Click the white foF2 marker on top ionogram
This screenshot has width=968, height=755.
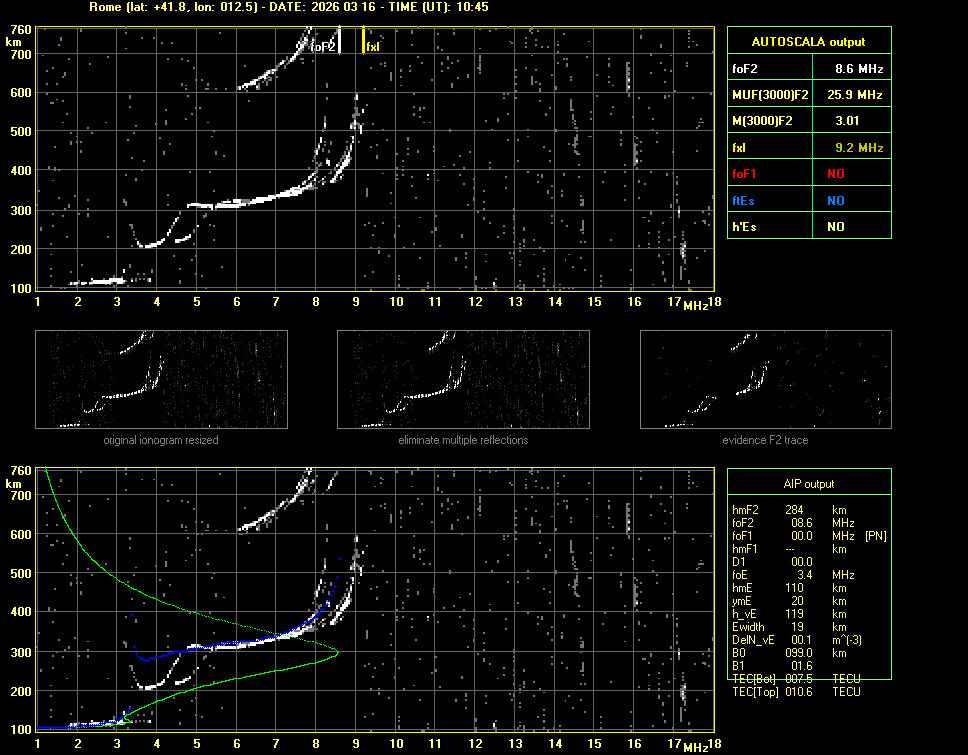pos(340,40)
